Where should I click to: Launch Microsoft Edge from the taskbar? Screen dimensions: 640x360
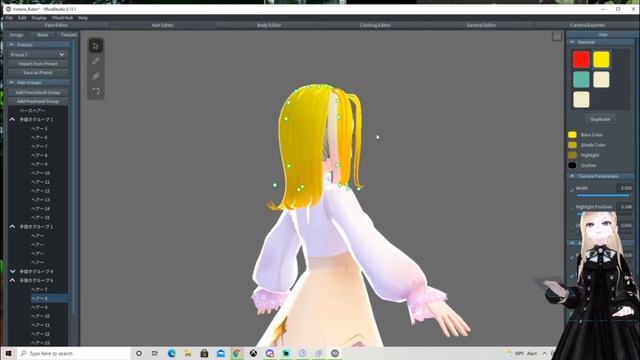(171, 353)
